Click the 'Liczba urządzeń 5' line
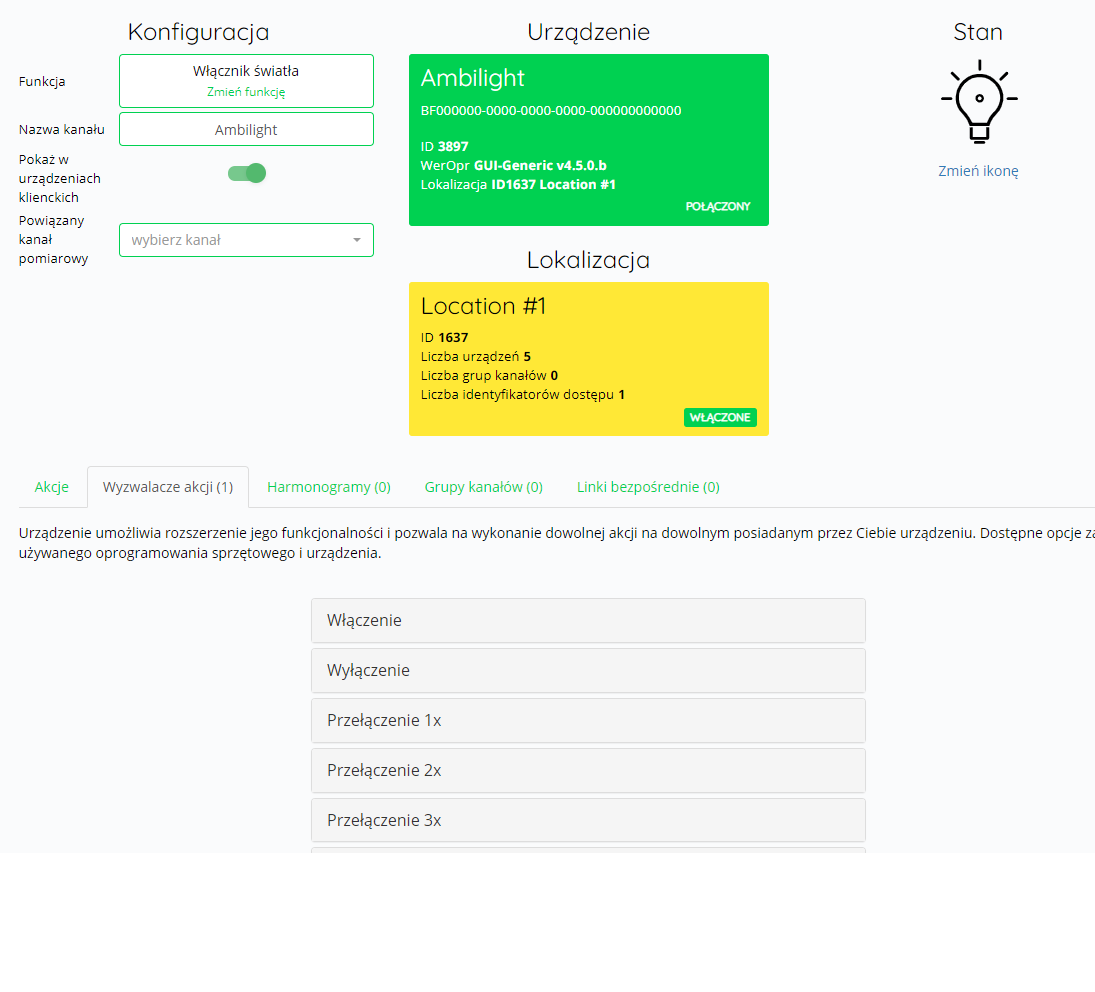Image resolution: width=1095 pixels, height=992 pixels. pos(476,357)
